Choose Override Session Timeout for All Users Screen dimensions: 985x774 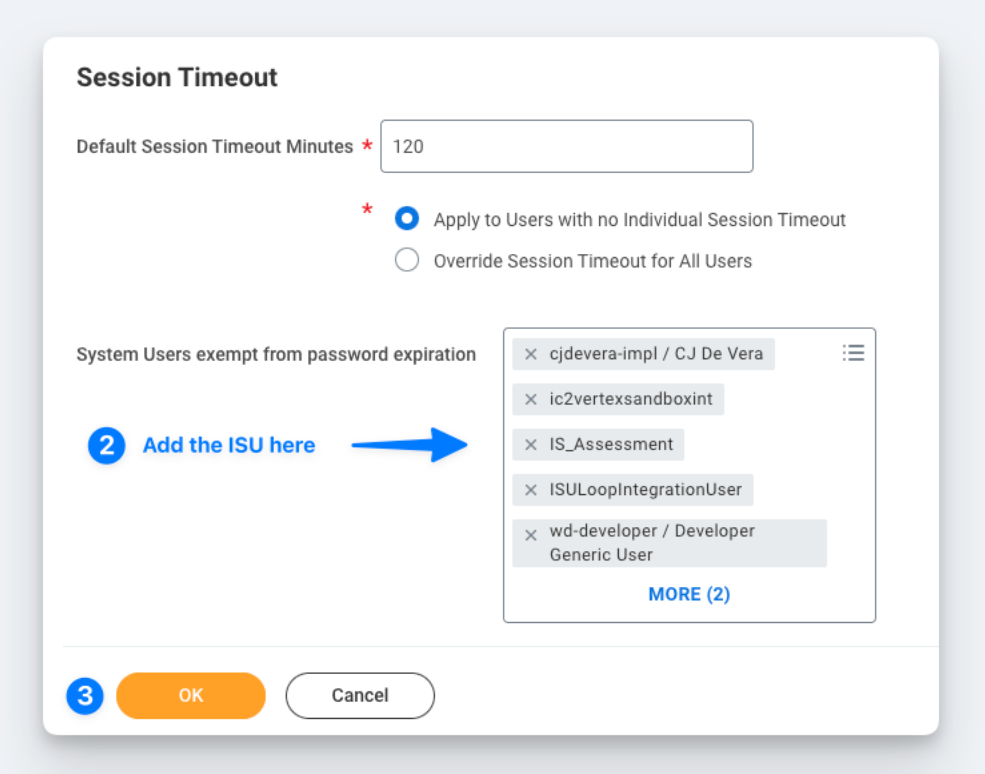[407, 261]
